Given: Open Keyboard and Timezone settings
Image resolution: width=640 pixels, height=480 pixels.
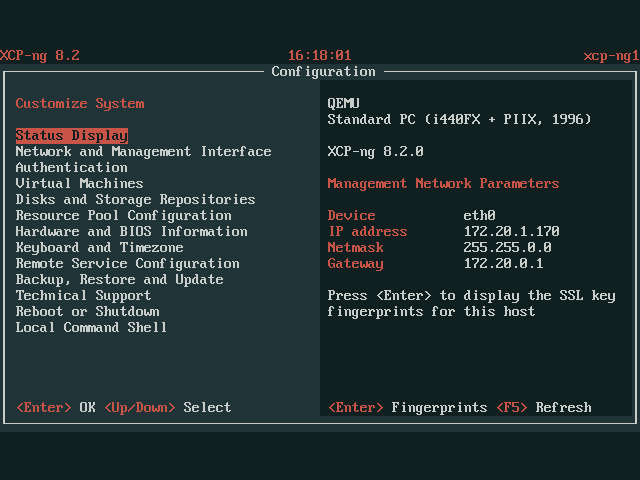Looking at the screenshot, I should 99,247.
